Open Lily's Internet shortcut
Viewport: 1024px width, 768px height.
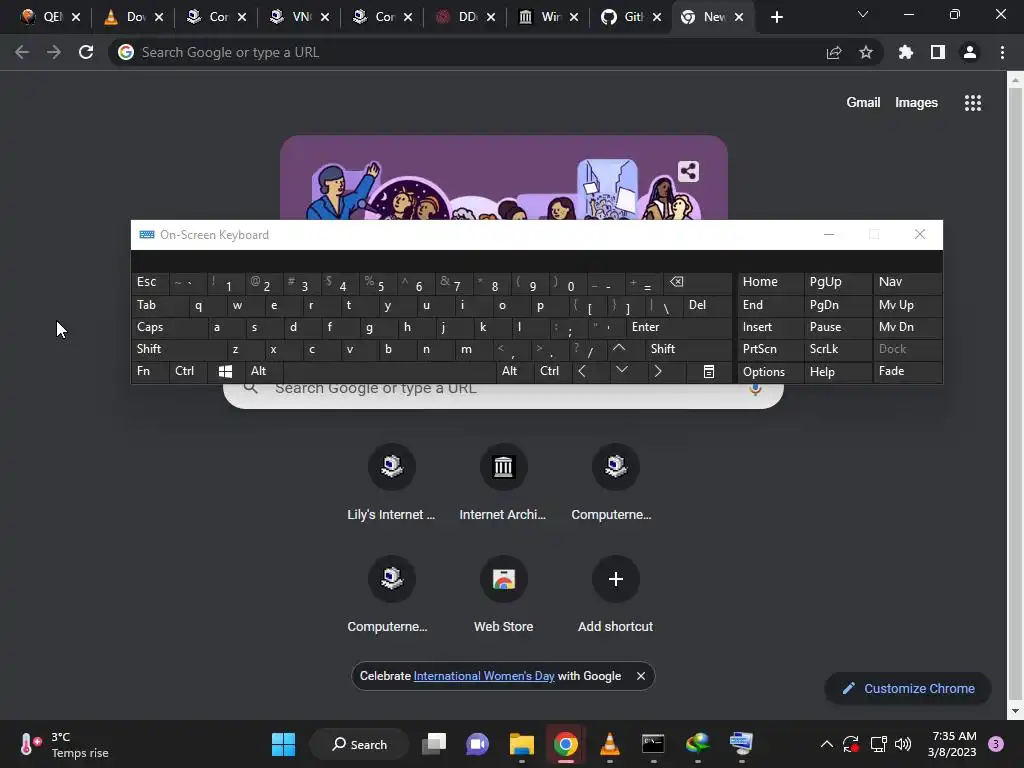(391, 483)
